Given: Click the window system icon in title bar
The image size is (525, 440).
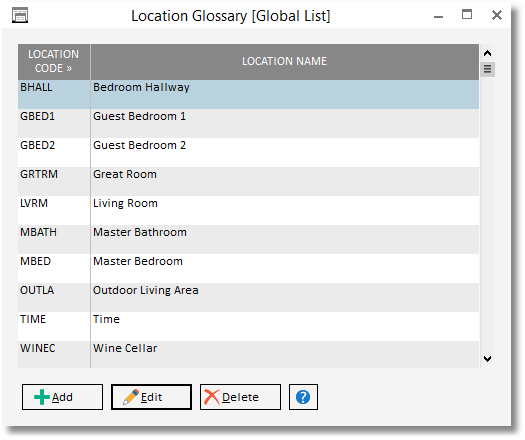Looking at the screenshot, I should click(x=20, y=15).
